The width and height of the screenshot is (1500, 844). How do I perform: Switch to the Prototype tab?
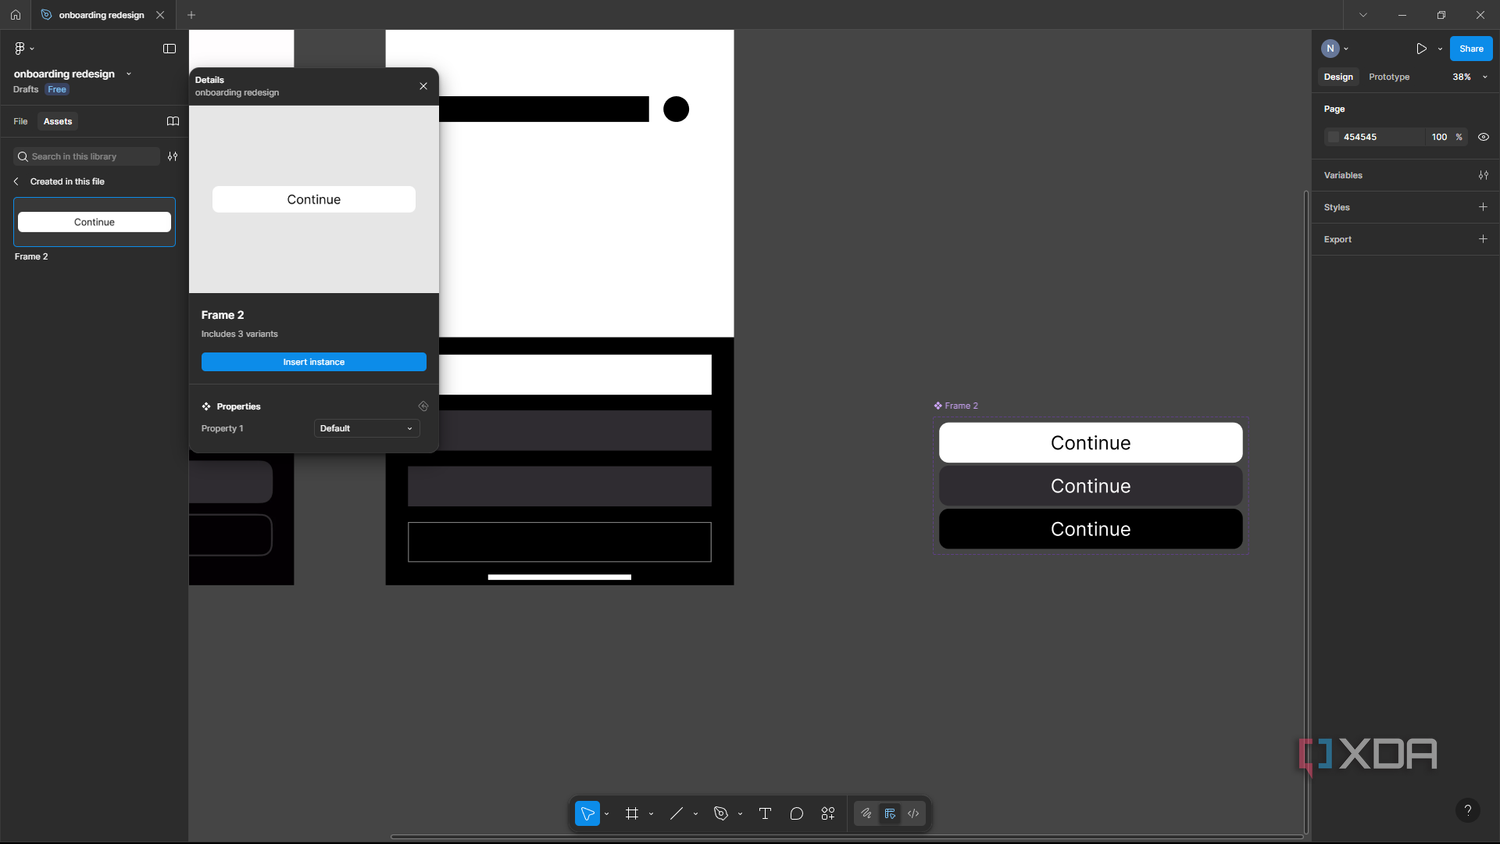point(1389,77)
